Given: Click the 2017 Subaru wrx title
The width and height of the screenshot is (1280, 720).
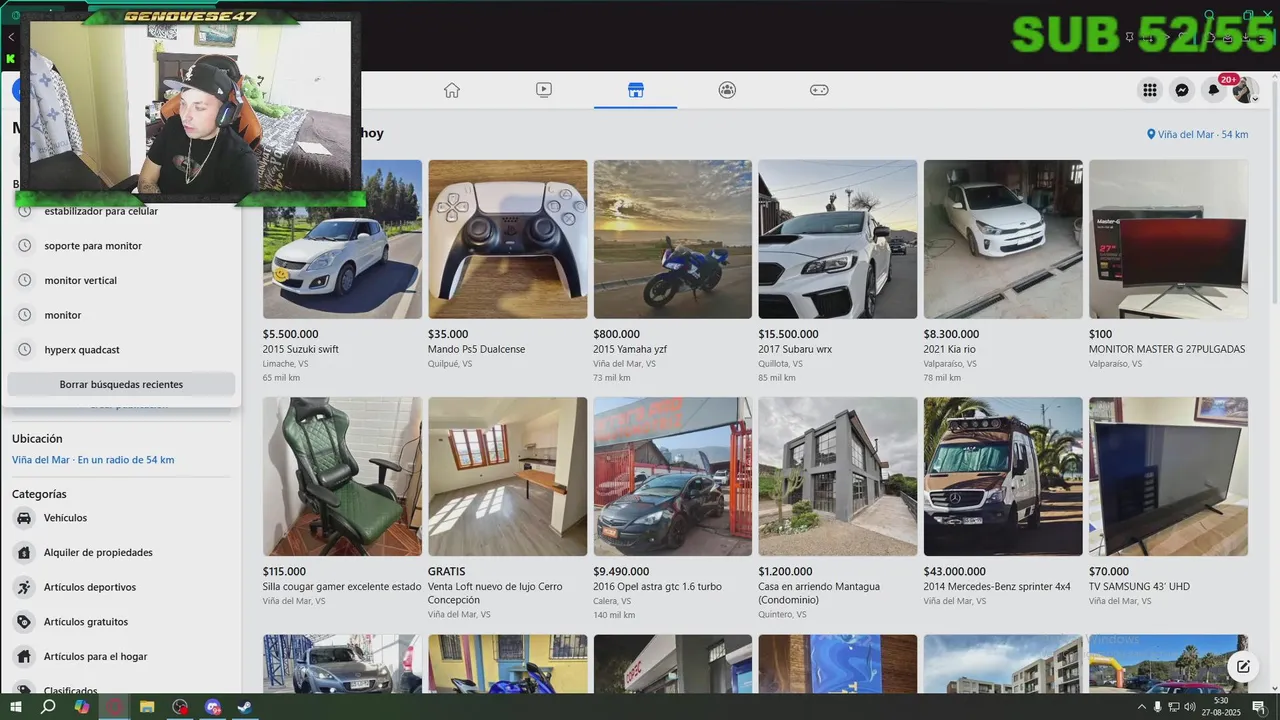Looking at the screenshot, I should (x=795, y=350).
